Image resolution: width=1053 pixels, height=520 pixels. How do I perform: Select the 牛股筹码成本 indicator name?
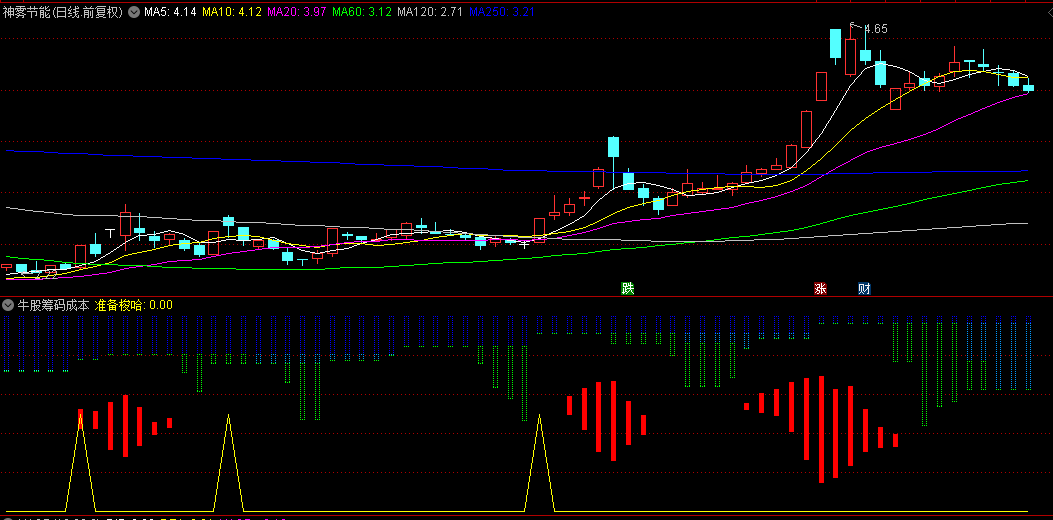coord(53,304)
